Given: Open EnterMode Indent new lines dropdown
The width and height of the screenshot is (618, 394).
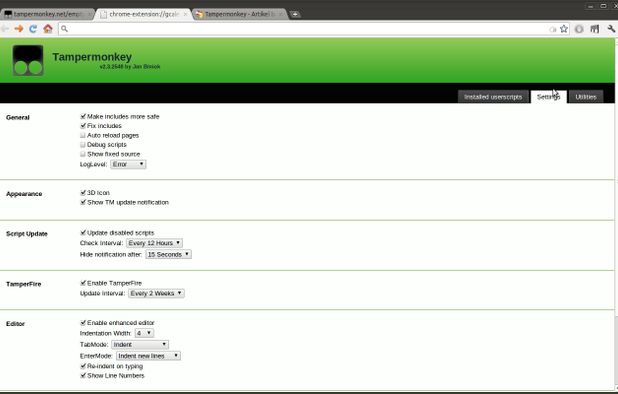Looking at the screenshot, I should [148, 356].
